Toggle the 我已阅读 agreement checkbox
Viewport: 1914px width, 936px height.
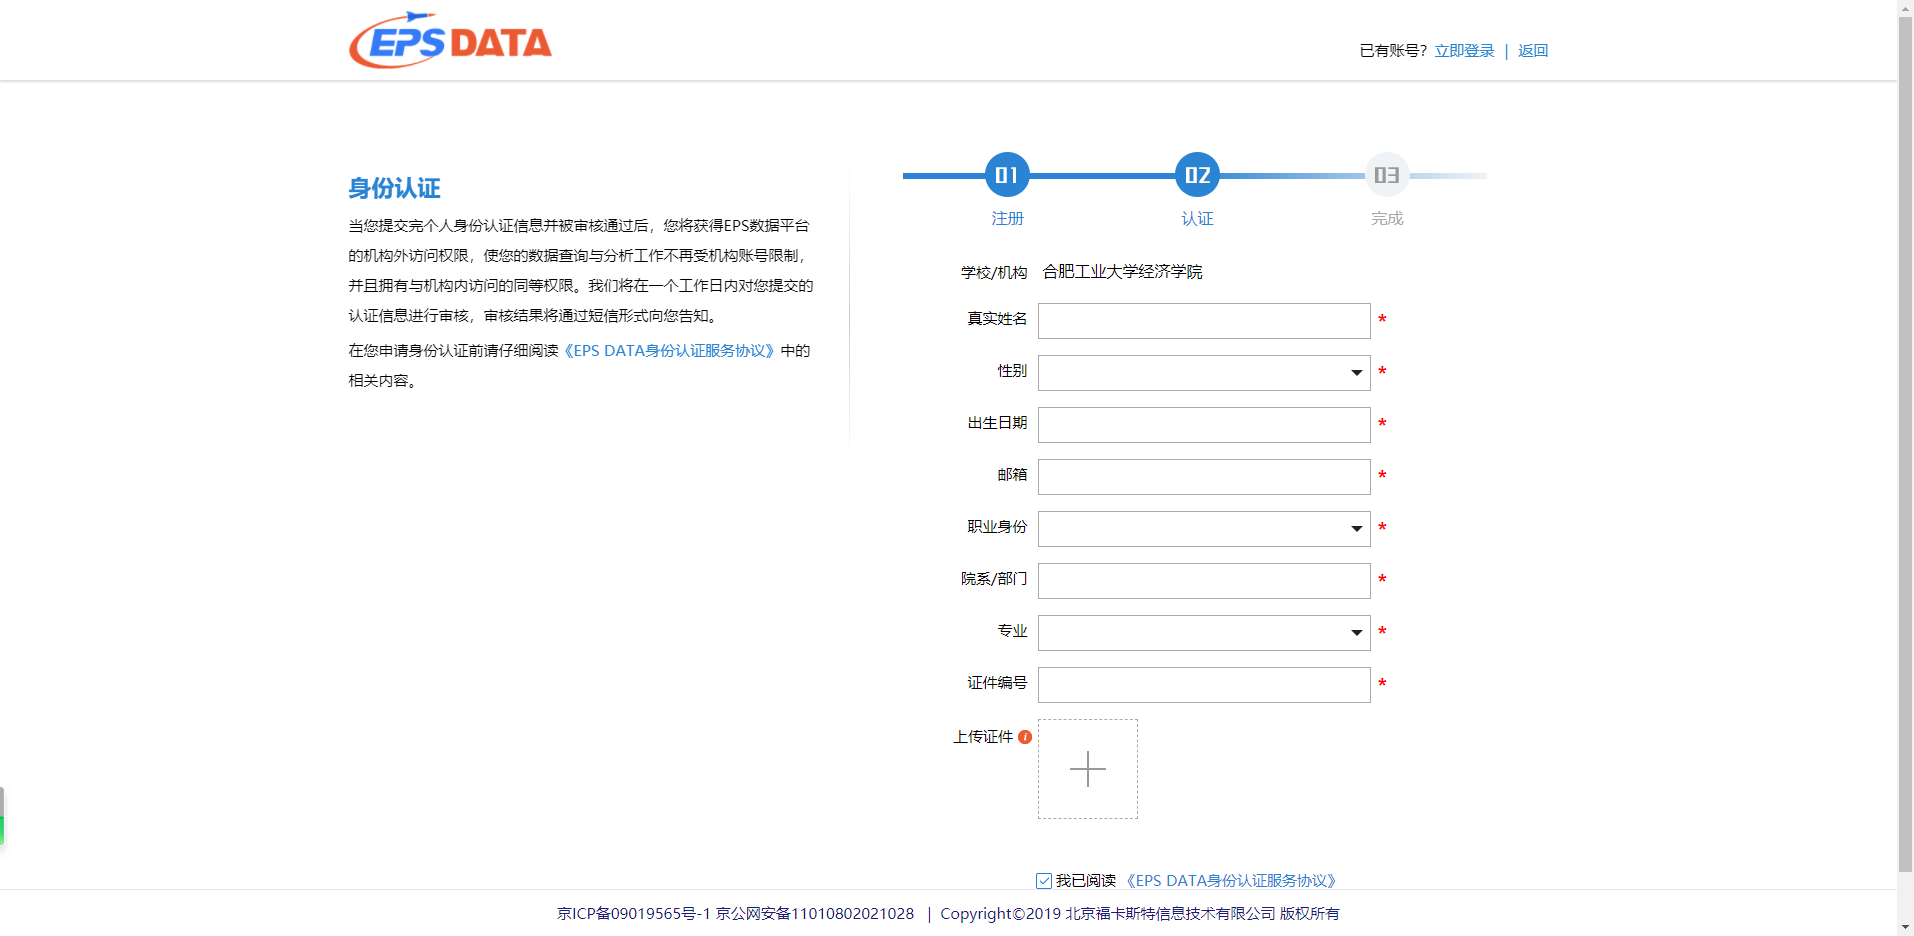1044,881
